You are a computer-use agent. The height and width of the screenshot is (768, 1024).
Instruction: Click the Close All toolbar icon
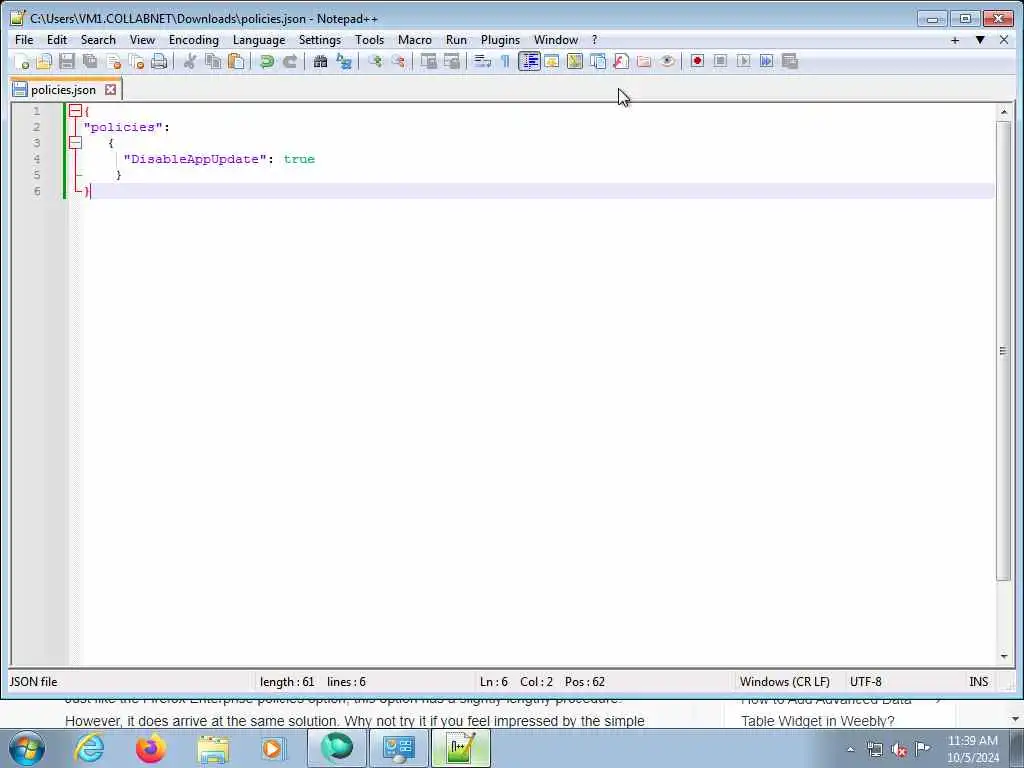click(x=136, y=61)
